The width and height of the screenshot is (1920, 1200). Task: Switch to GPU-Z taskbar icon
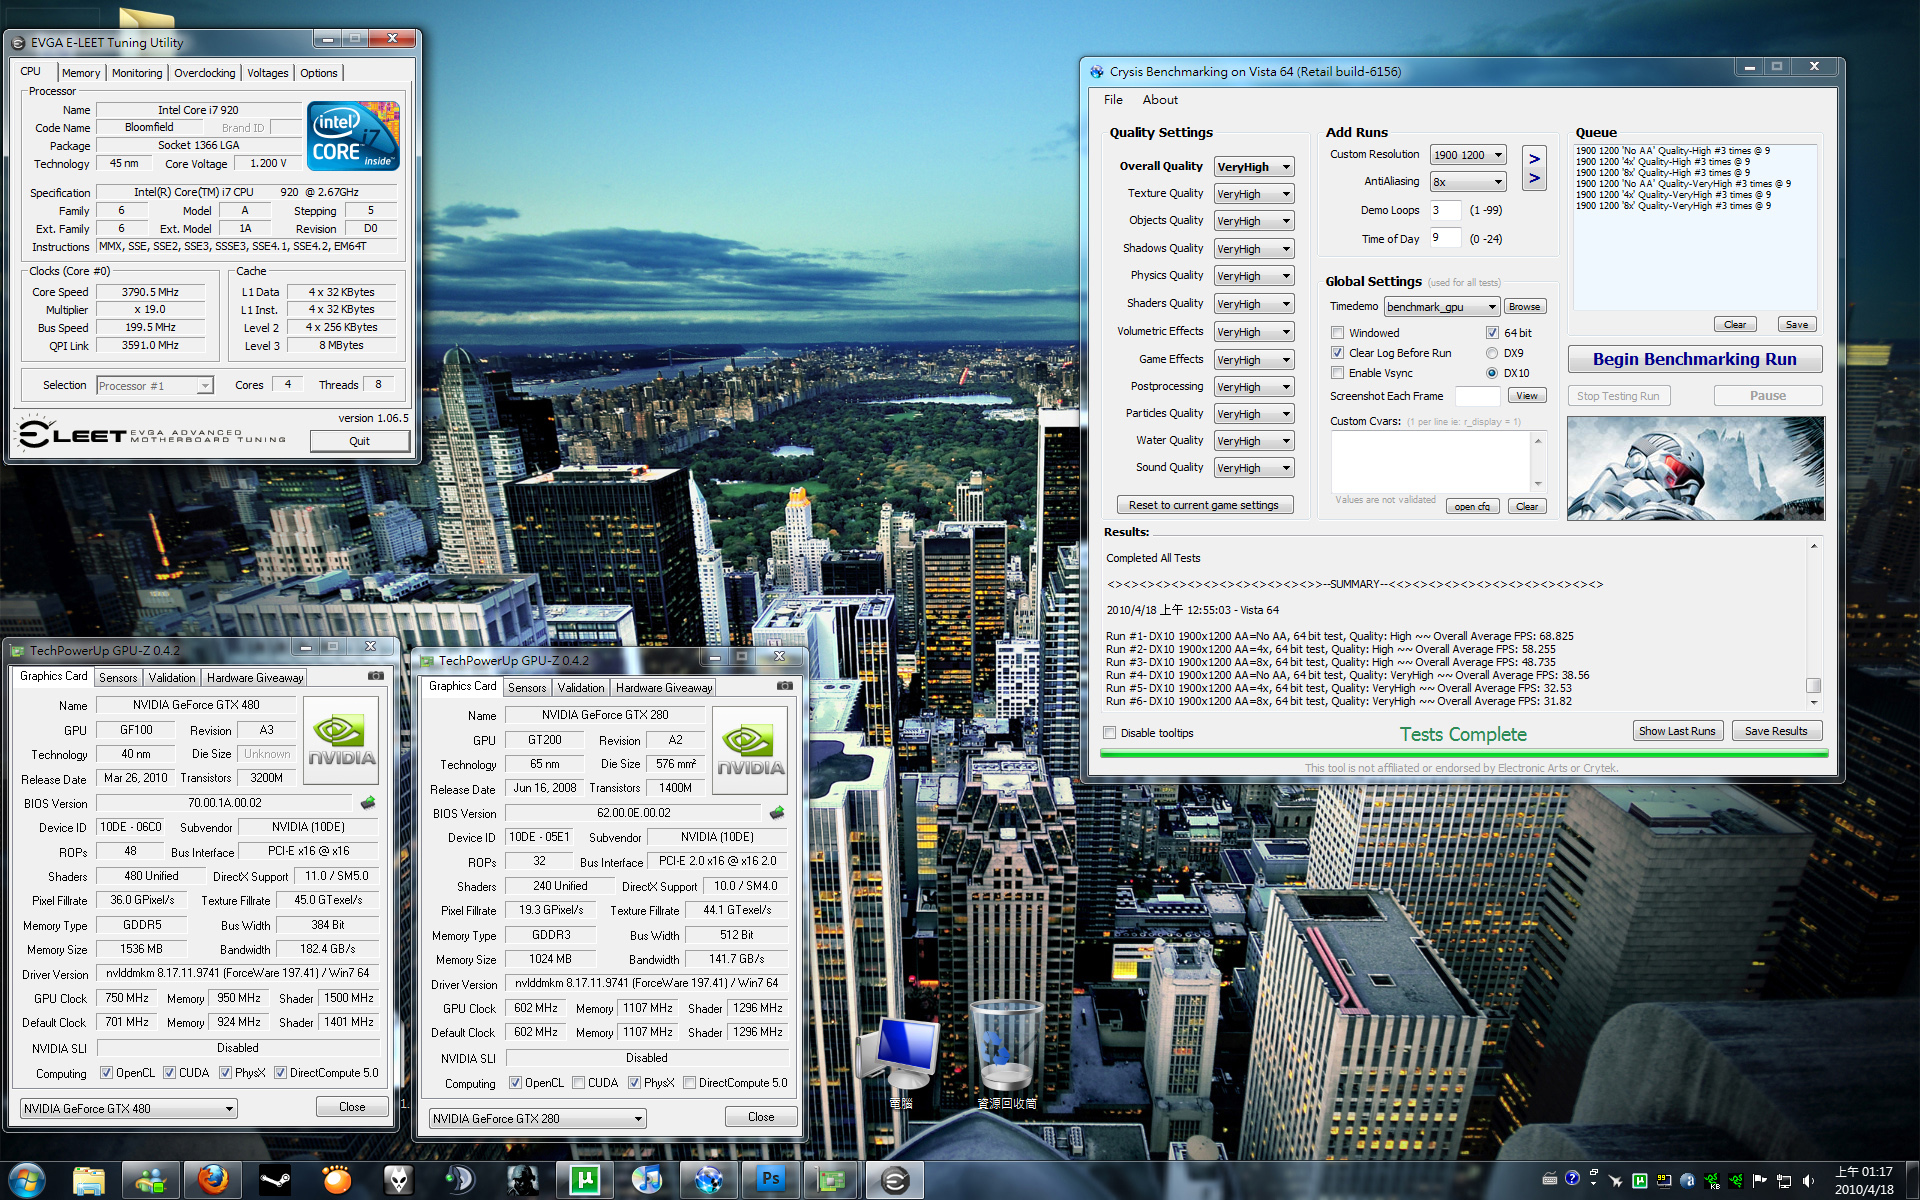point(833,1180)
